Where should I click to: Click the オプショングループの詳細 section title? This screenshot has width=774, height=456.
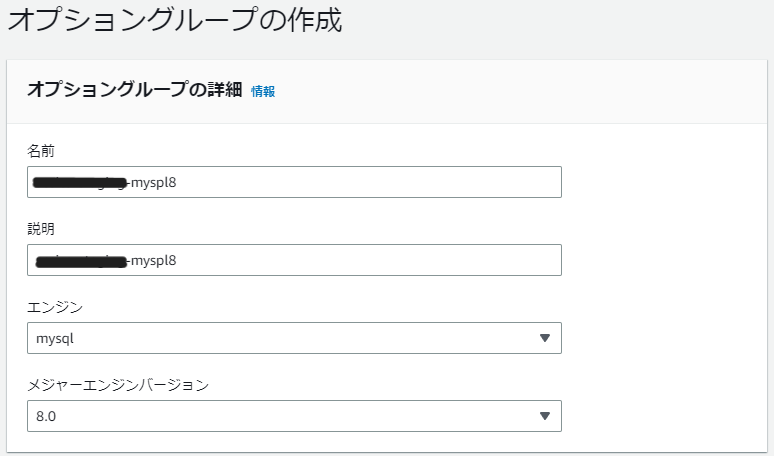click(x=135, y=90)
